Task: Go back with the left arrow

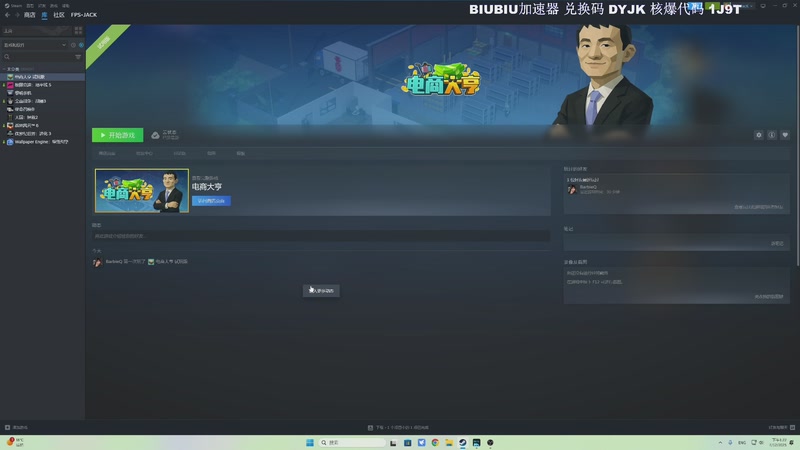Action: (7, 15)
